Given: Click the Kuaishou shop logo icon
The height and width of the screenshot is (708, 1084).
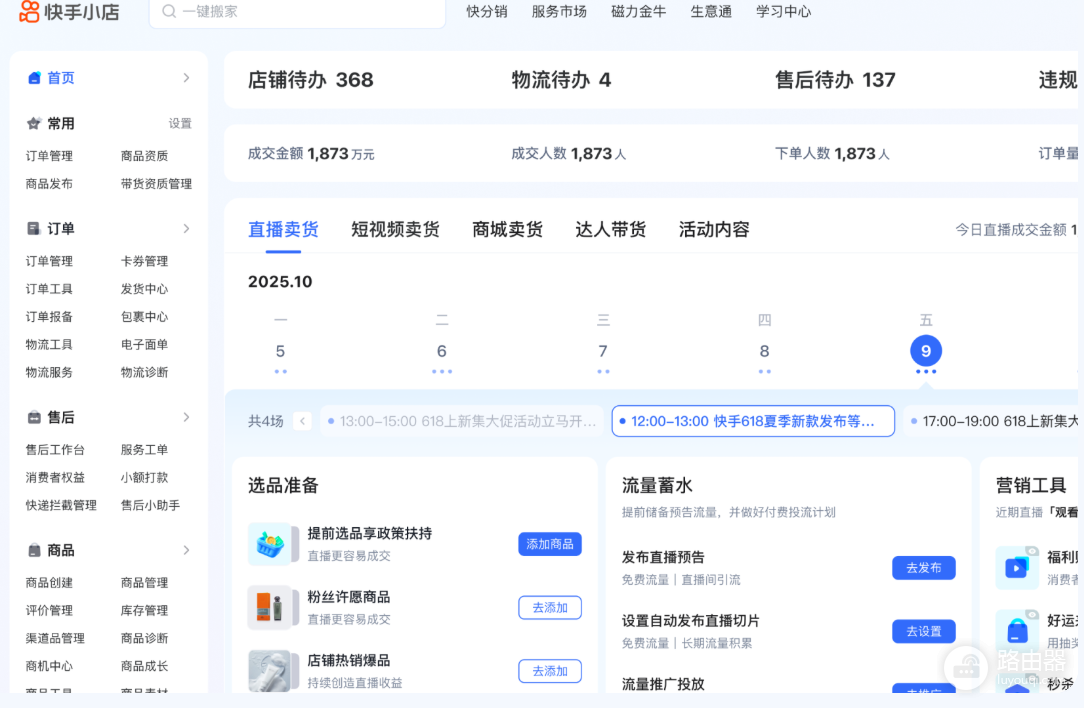Looking at the screenshot, I should (x=29, y=11).
